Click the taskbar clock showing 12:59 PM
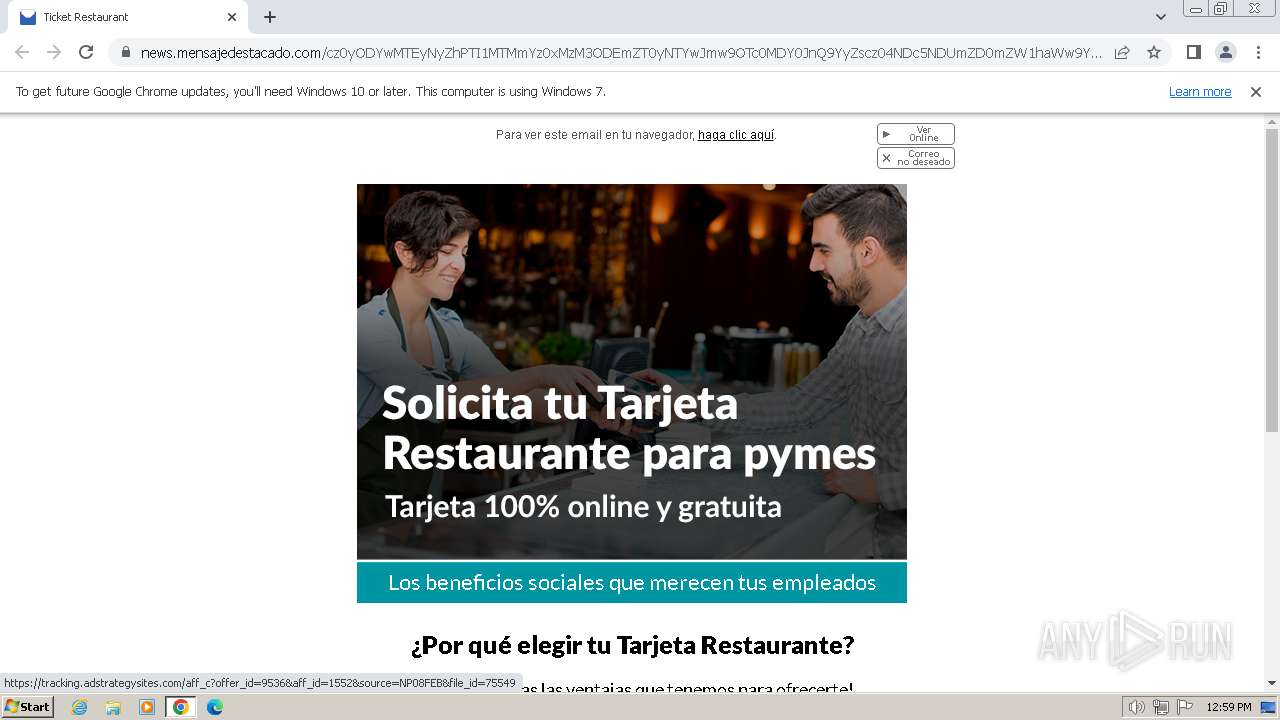1280x720 pixels. (1229, 707)
